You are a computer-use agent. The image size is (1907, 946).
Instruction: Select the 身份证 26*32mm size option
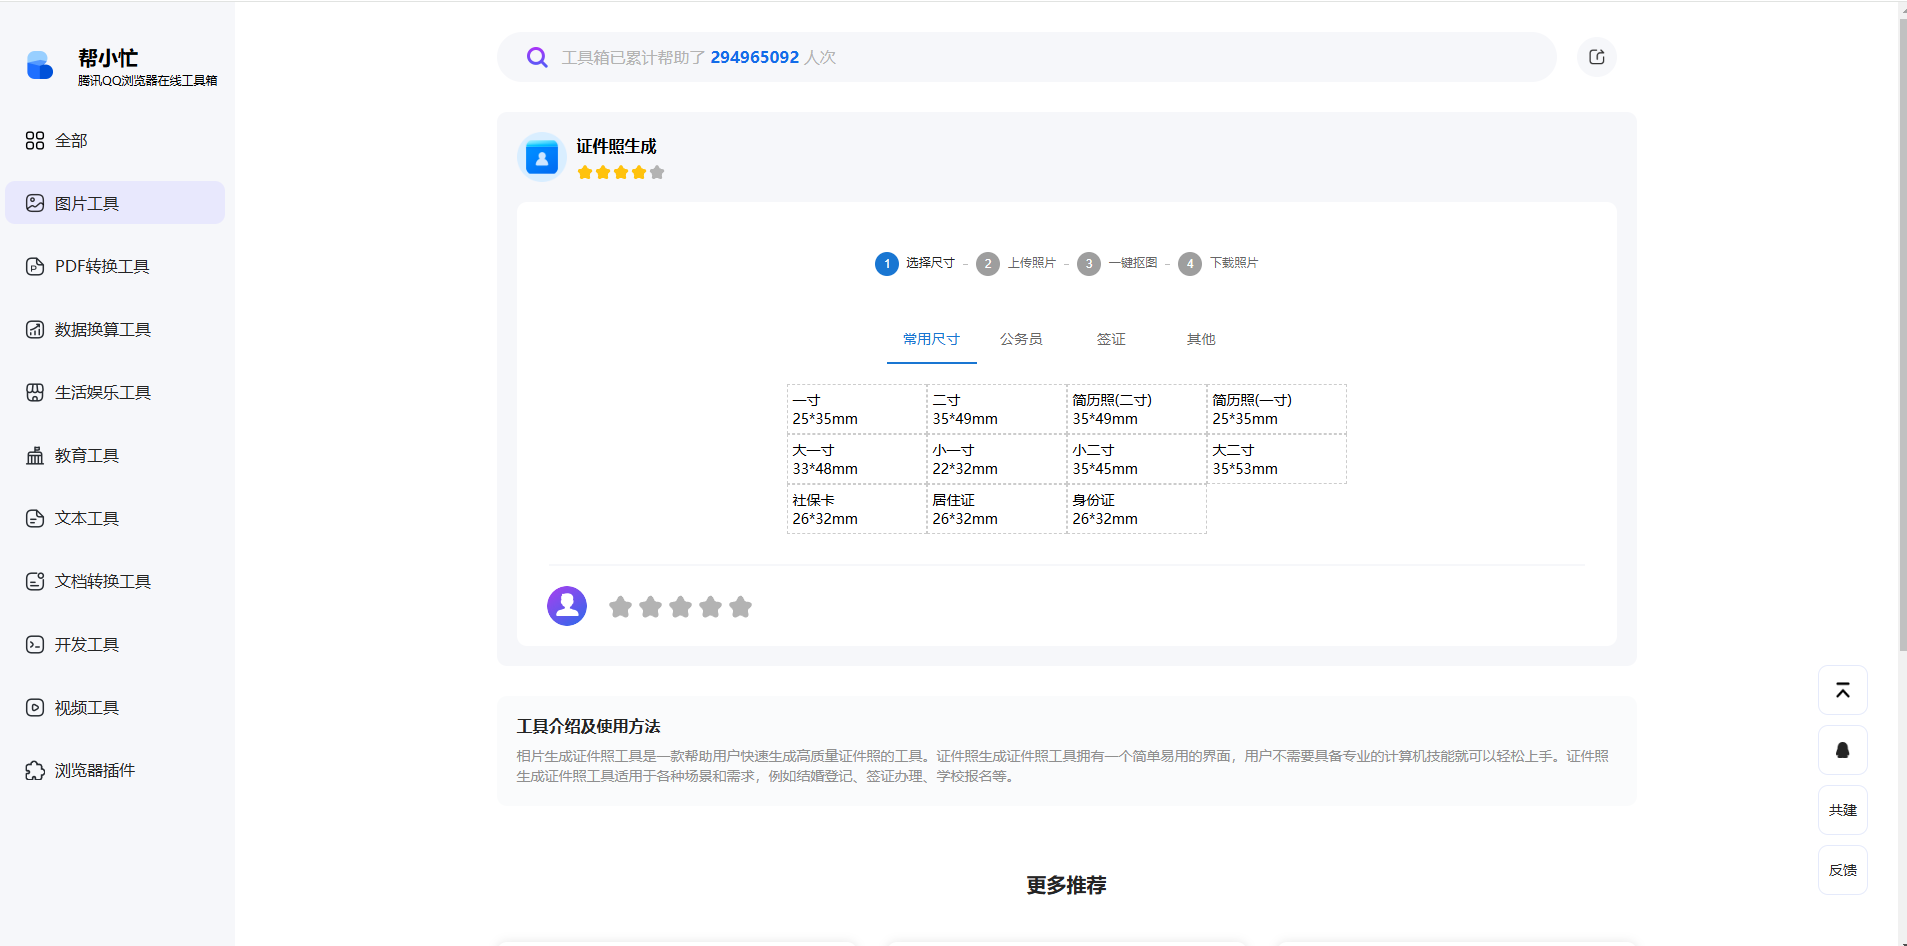click(1135, 509)
